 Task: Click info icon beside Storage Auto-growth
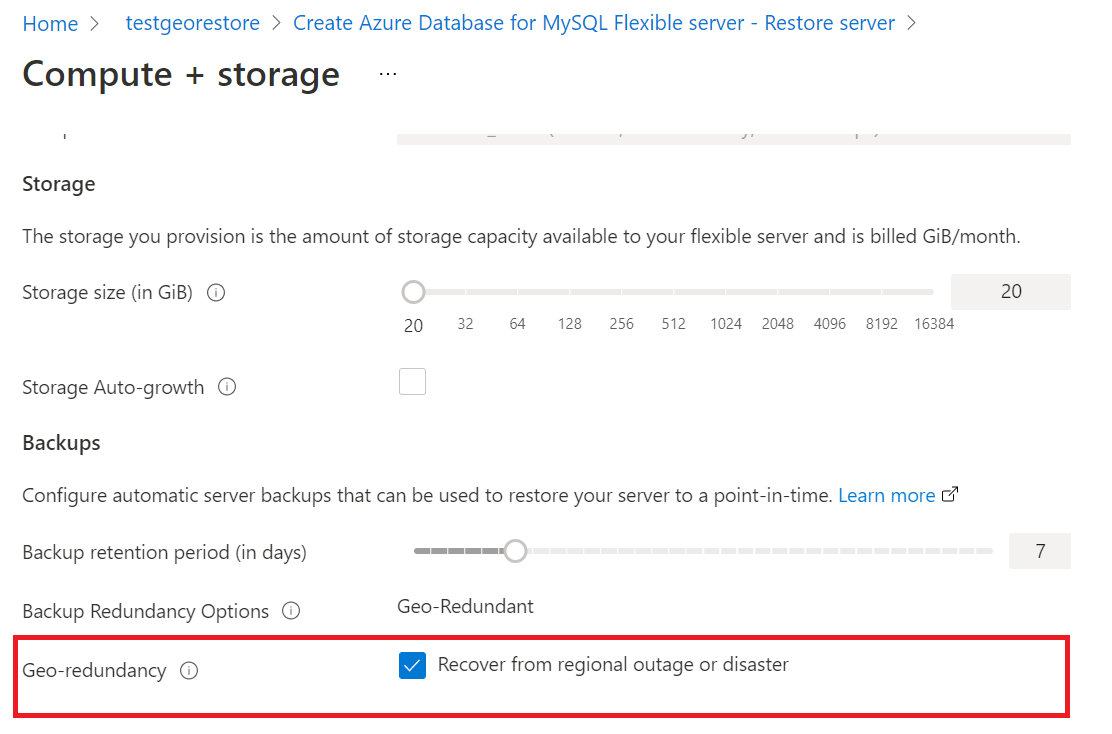click(x=227, y=387)
